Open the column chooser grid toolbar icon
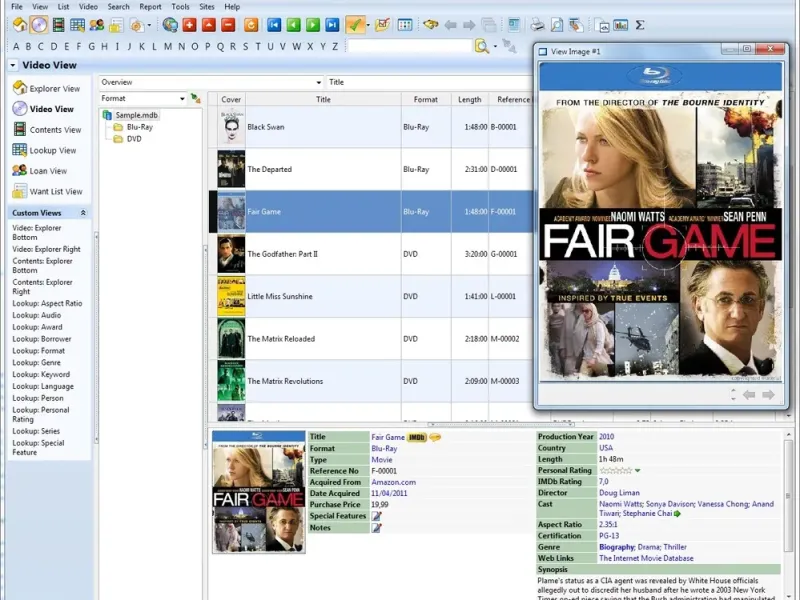The width and height of the screenshot is (800, 600). point(405,24)
